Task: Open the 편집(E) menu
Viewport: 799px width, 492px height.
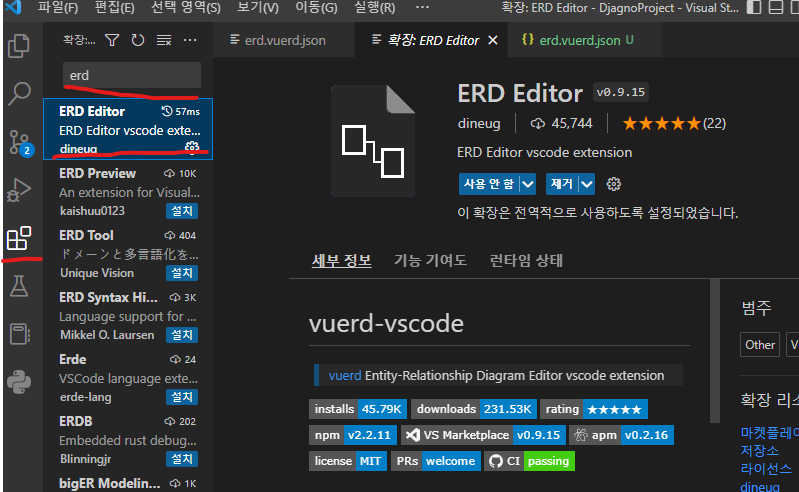Action: 115,8
